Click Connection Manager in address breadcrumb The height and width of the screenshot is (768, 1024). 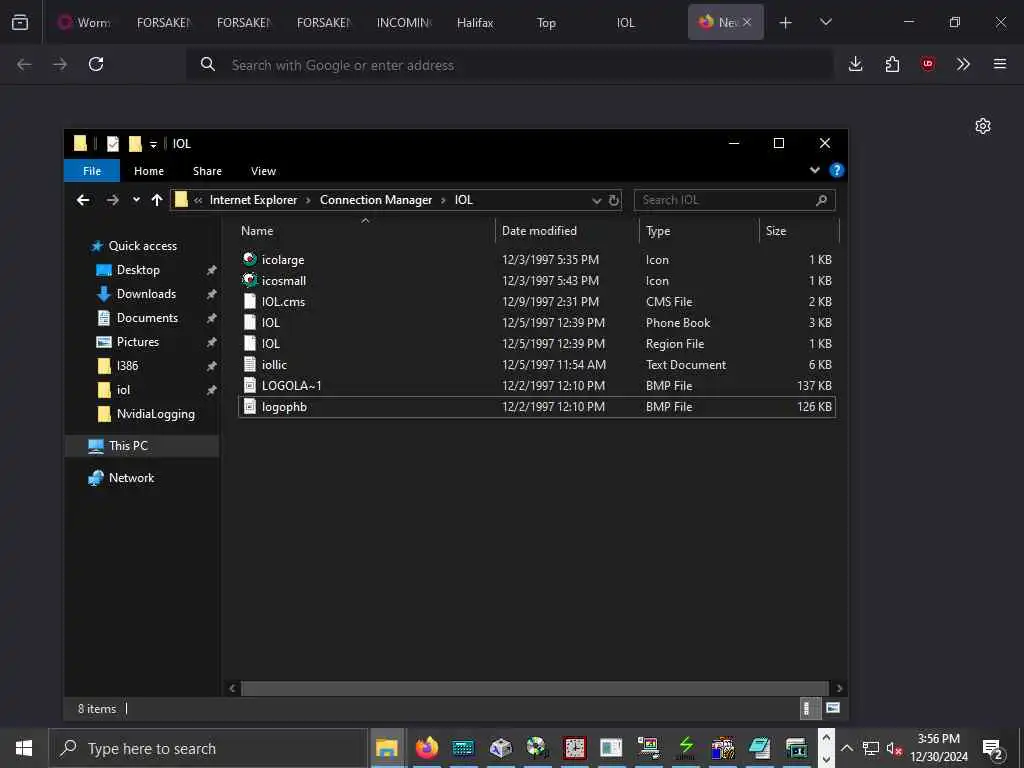(x=376, y=200)
